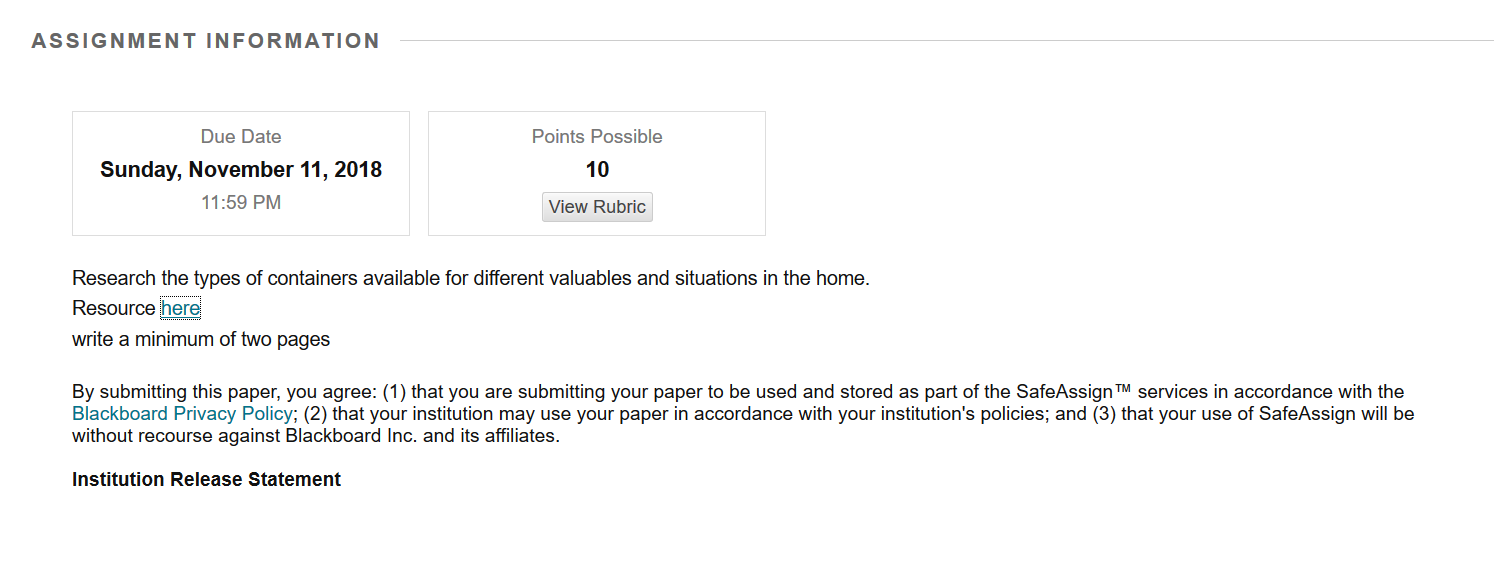Click the "without recourse against" phrase
This screenshot has height=569, width=1494.
point(176,436)
